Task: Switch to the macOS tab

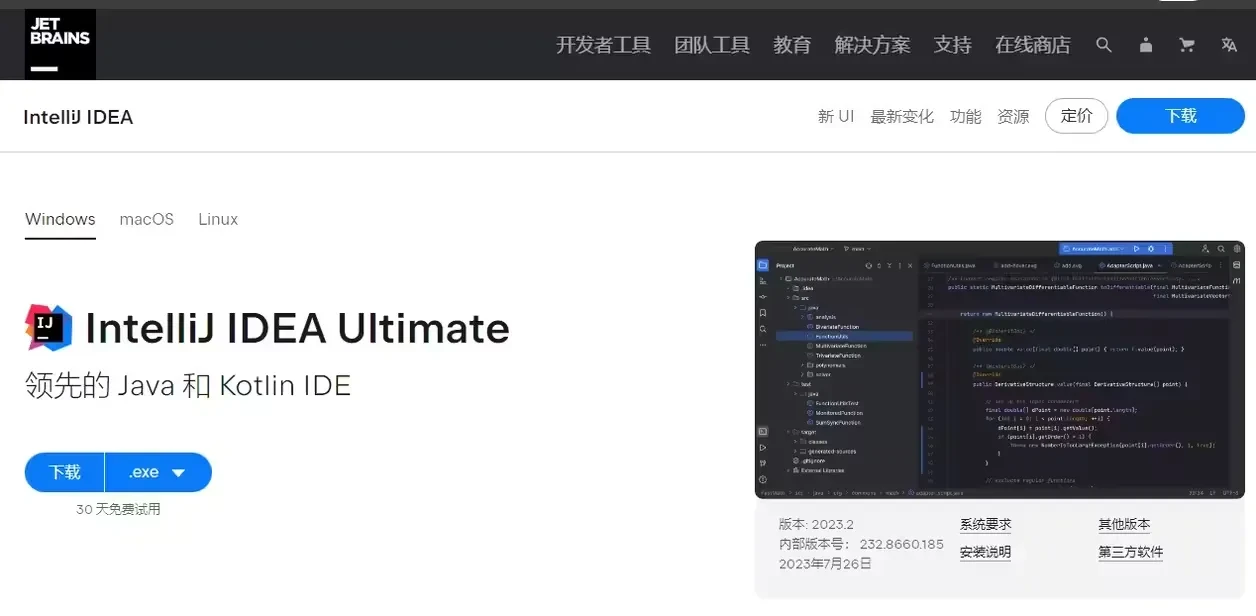Action: [147, 219]
